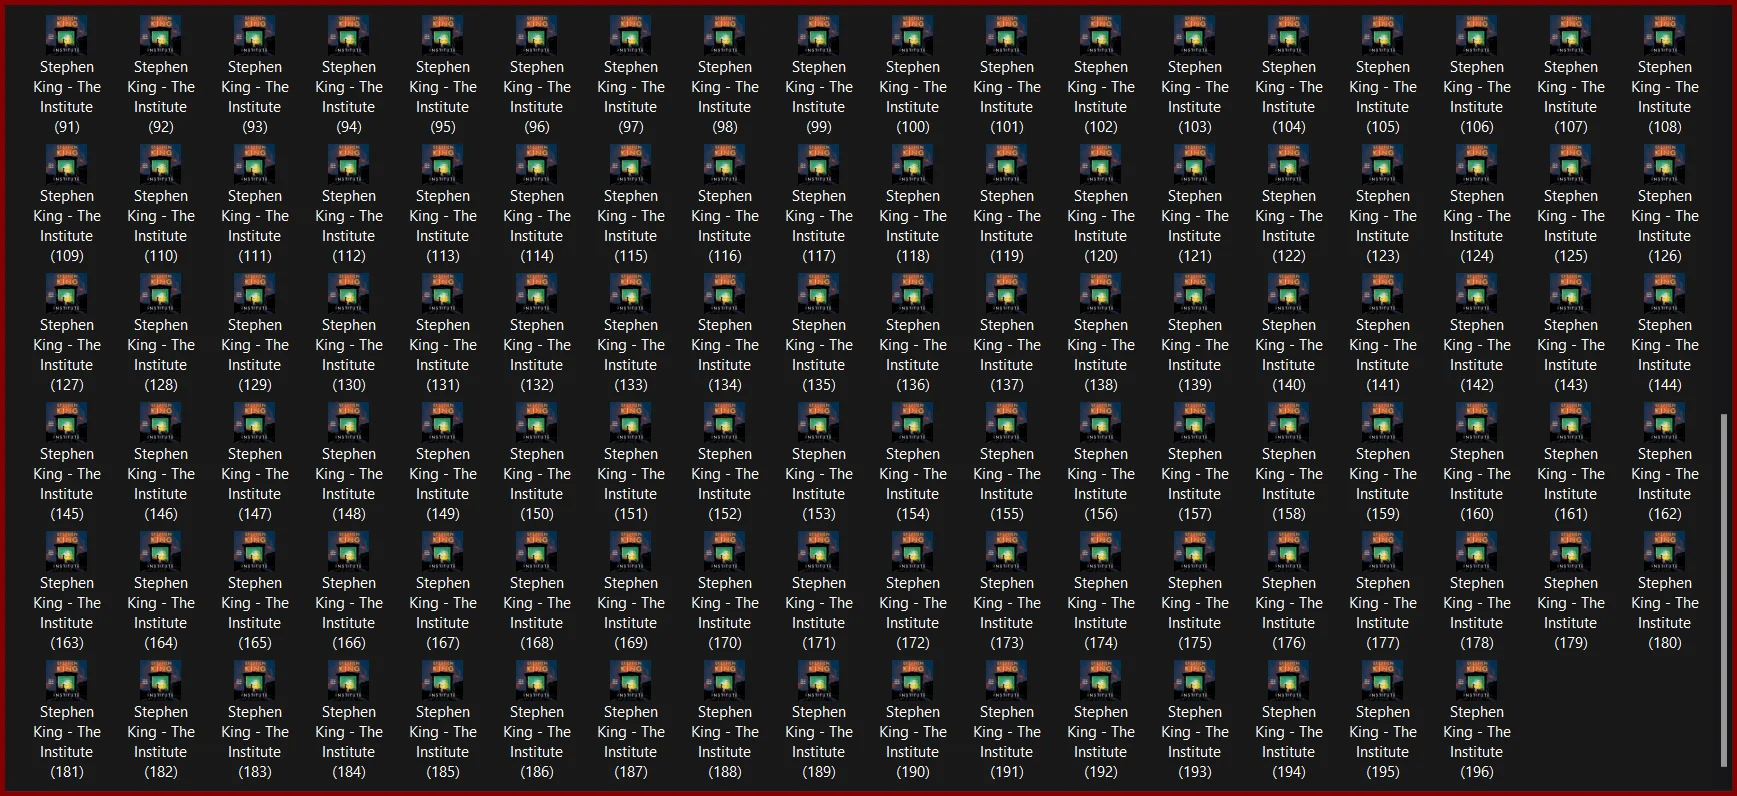Select the cover icon of file (110)

(161, 165)
